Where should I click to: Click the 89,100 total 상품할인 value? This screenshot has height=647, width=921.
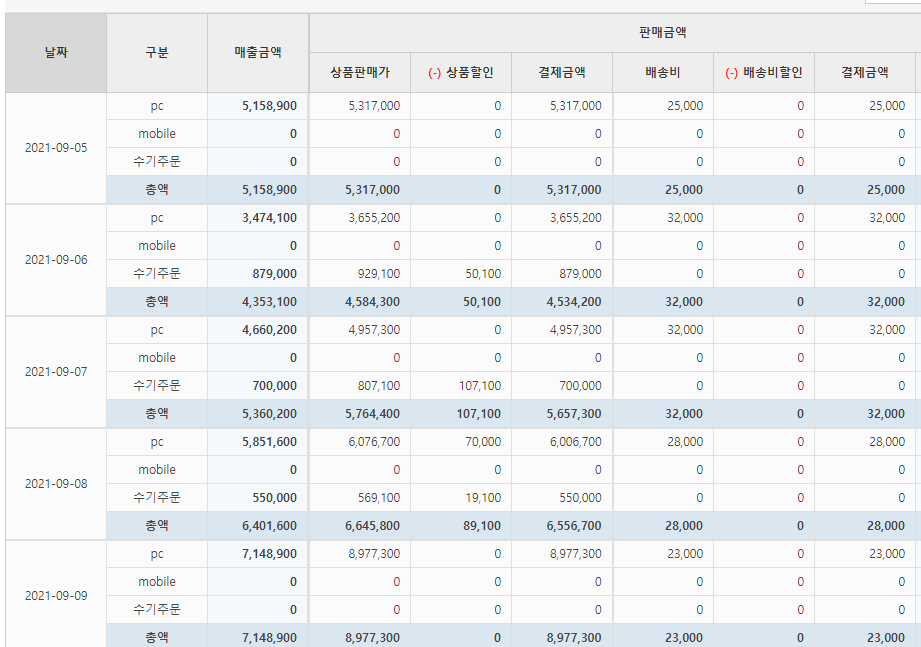click(482, 526)
